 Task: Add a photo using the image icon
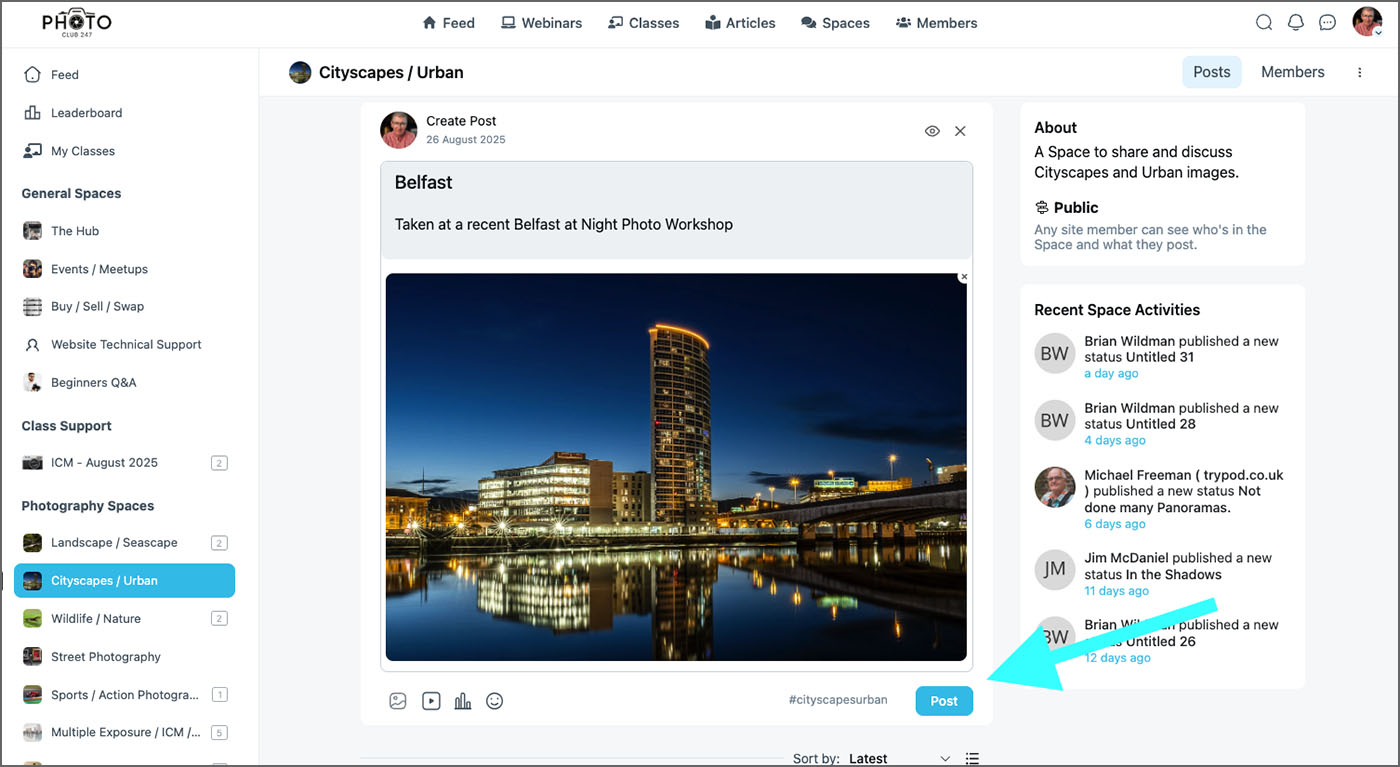coord(398,701)
